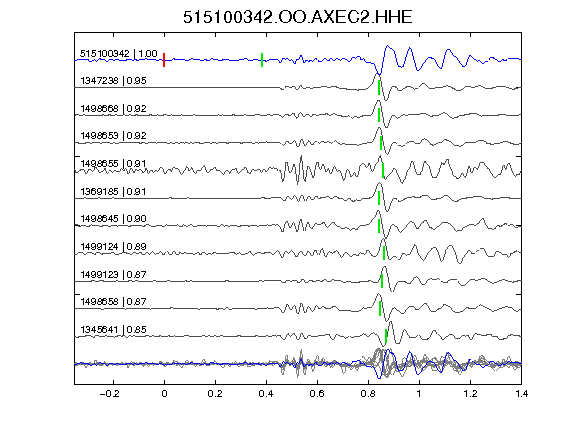Click the x-axis tick label 0.8
Image resolution: width=576 pixels, height=432 pixels.
pyautogui.click(x=368, y=394)
